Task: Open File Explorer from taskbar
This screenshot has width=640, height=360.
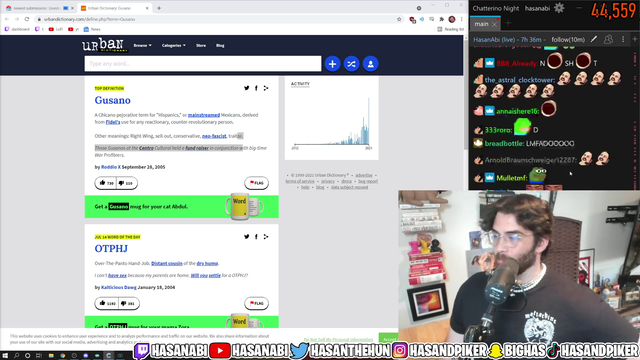Action: (x=51, y=356)
